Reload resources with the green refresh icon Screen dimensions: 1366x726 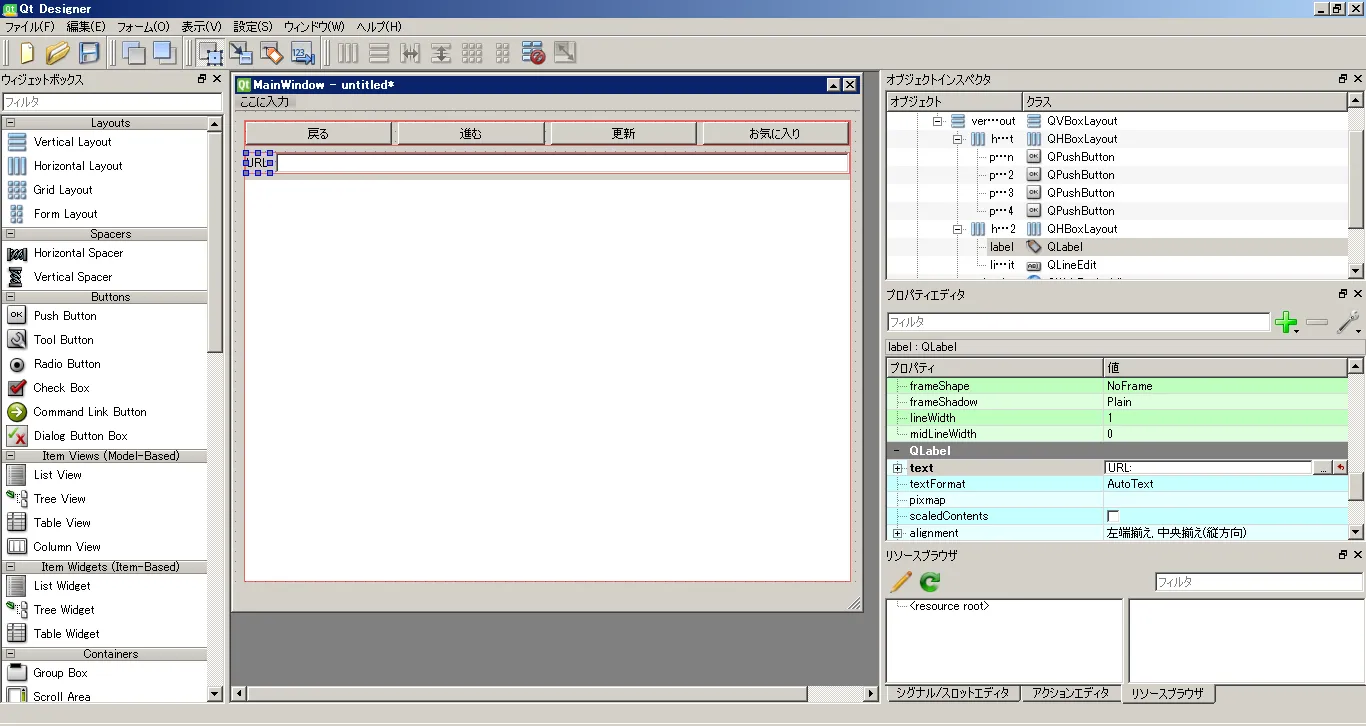[930, 582]
